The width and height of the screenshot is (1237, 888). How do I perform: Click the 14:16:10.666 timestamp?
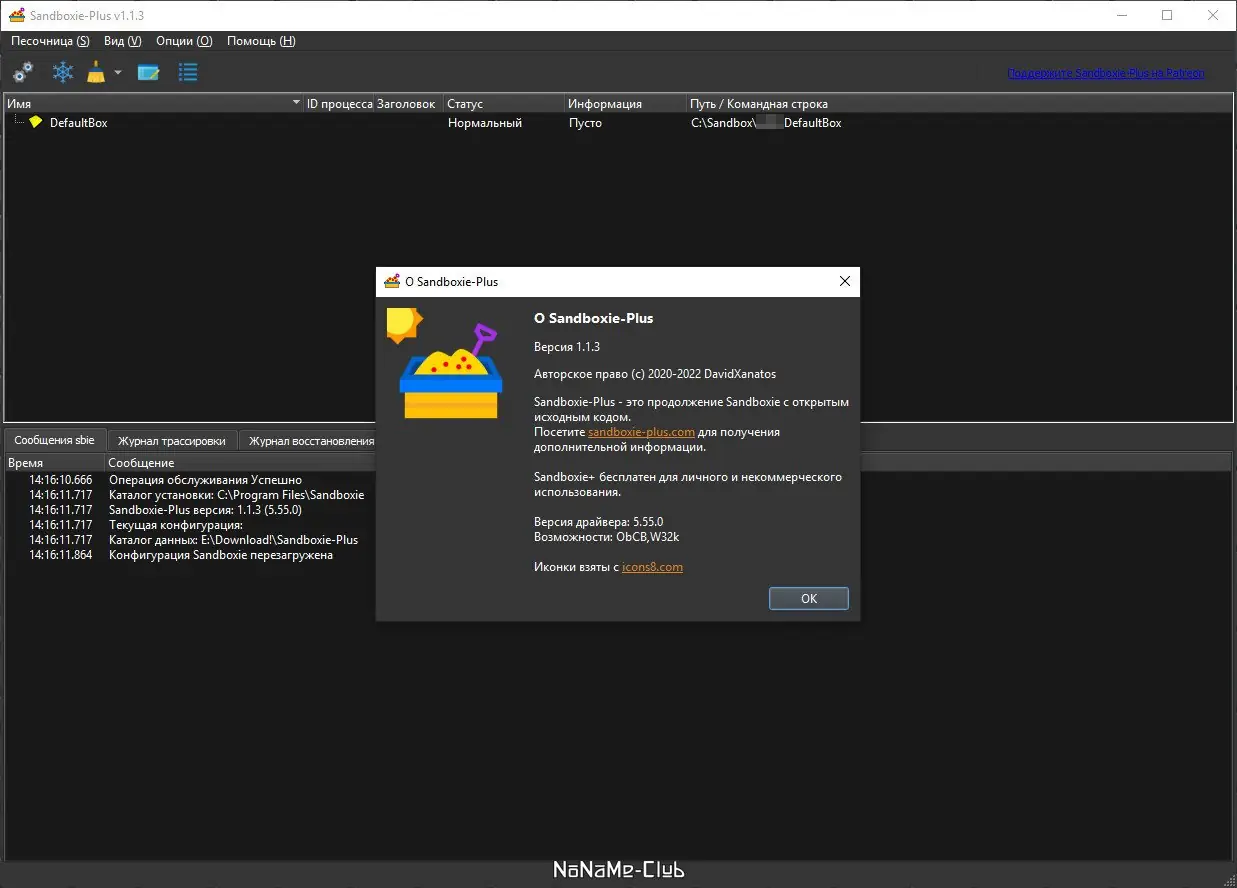click(x=60, y=480)
